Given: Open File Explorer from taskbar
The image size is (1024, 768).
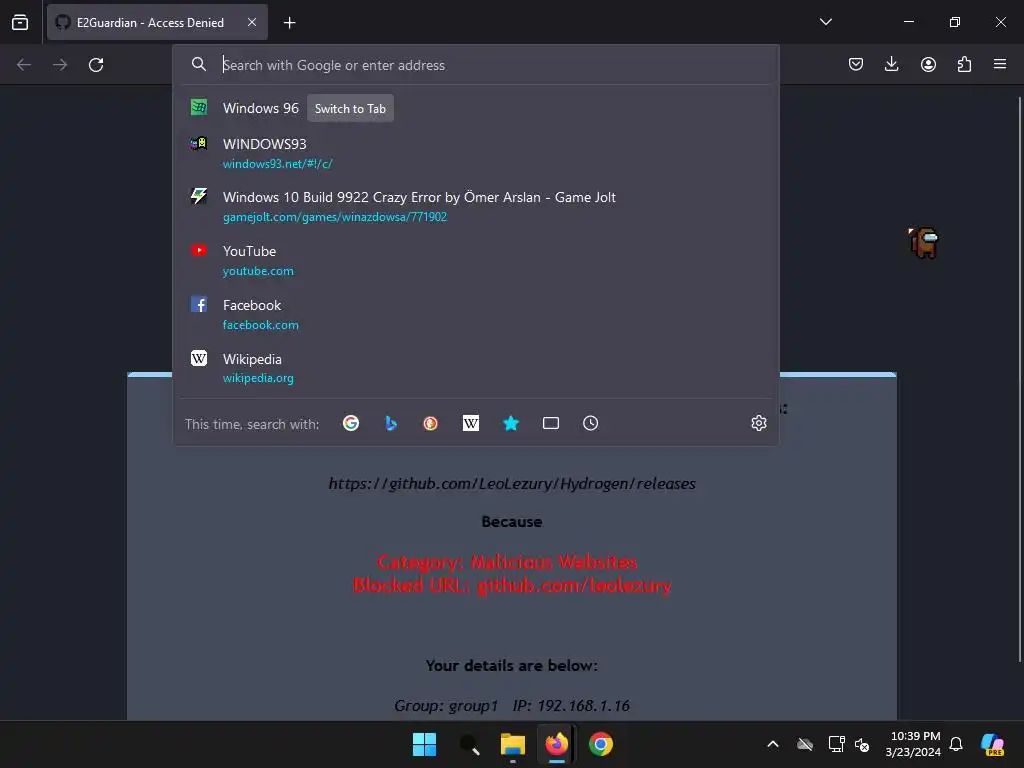Looking at the screenshot, I should tap(513, 744).
